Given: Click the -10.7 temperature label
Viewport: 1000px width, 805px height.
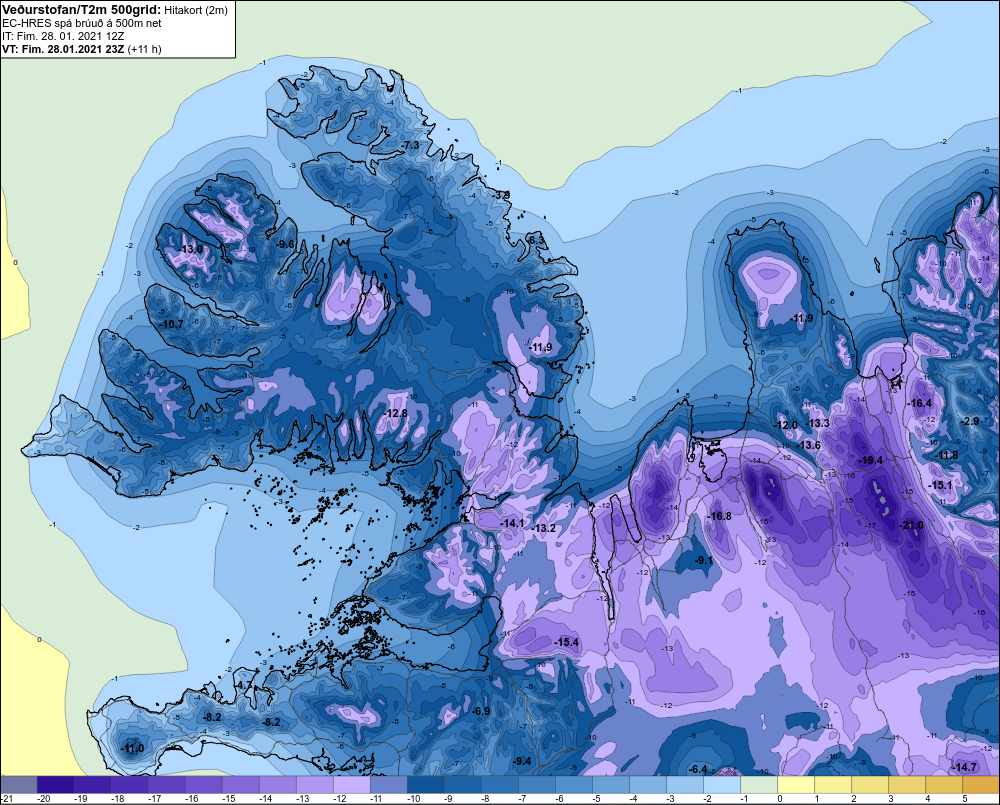Looking at the screenshot, I should 172,324.
